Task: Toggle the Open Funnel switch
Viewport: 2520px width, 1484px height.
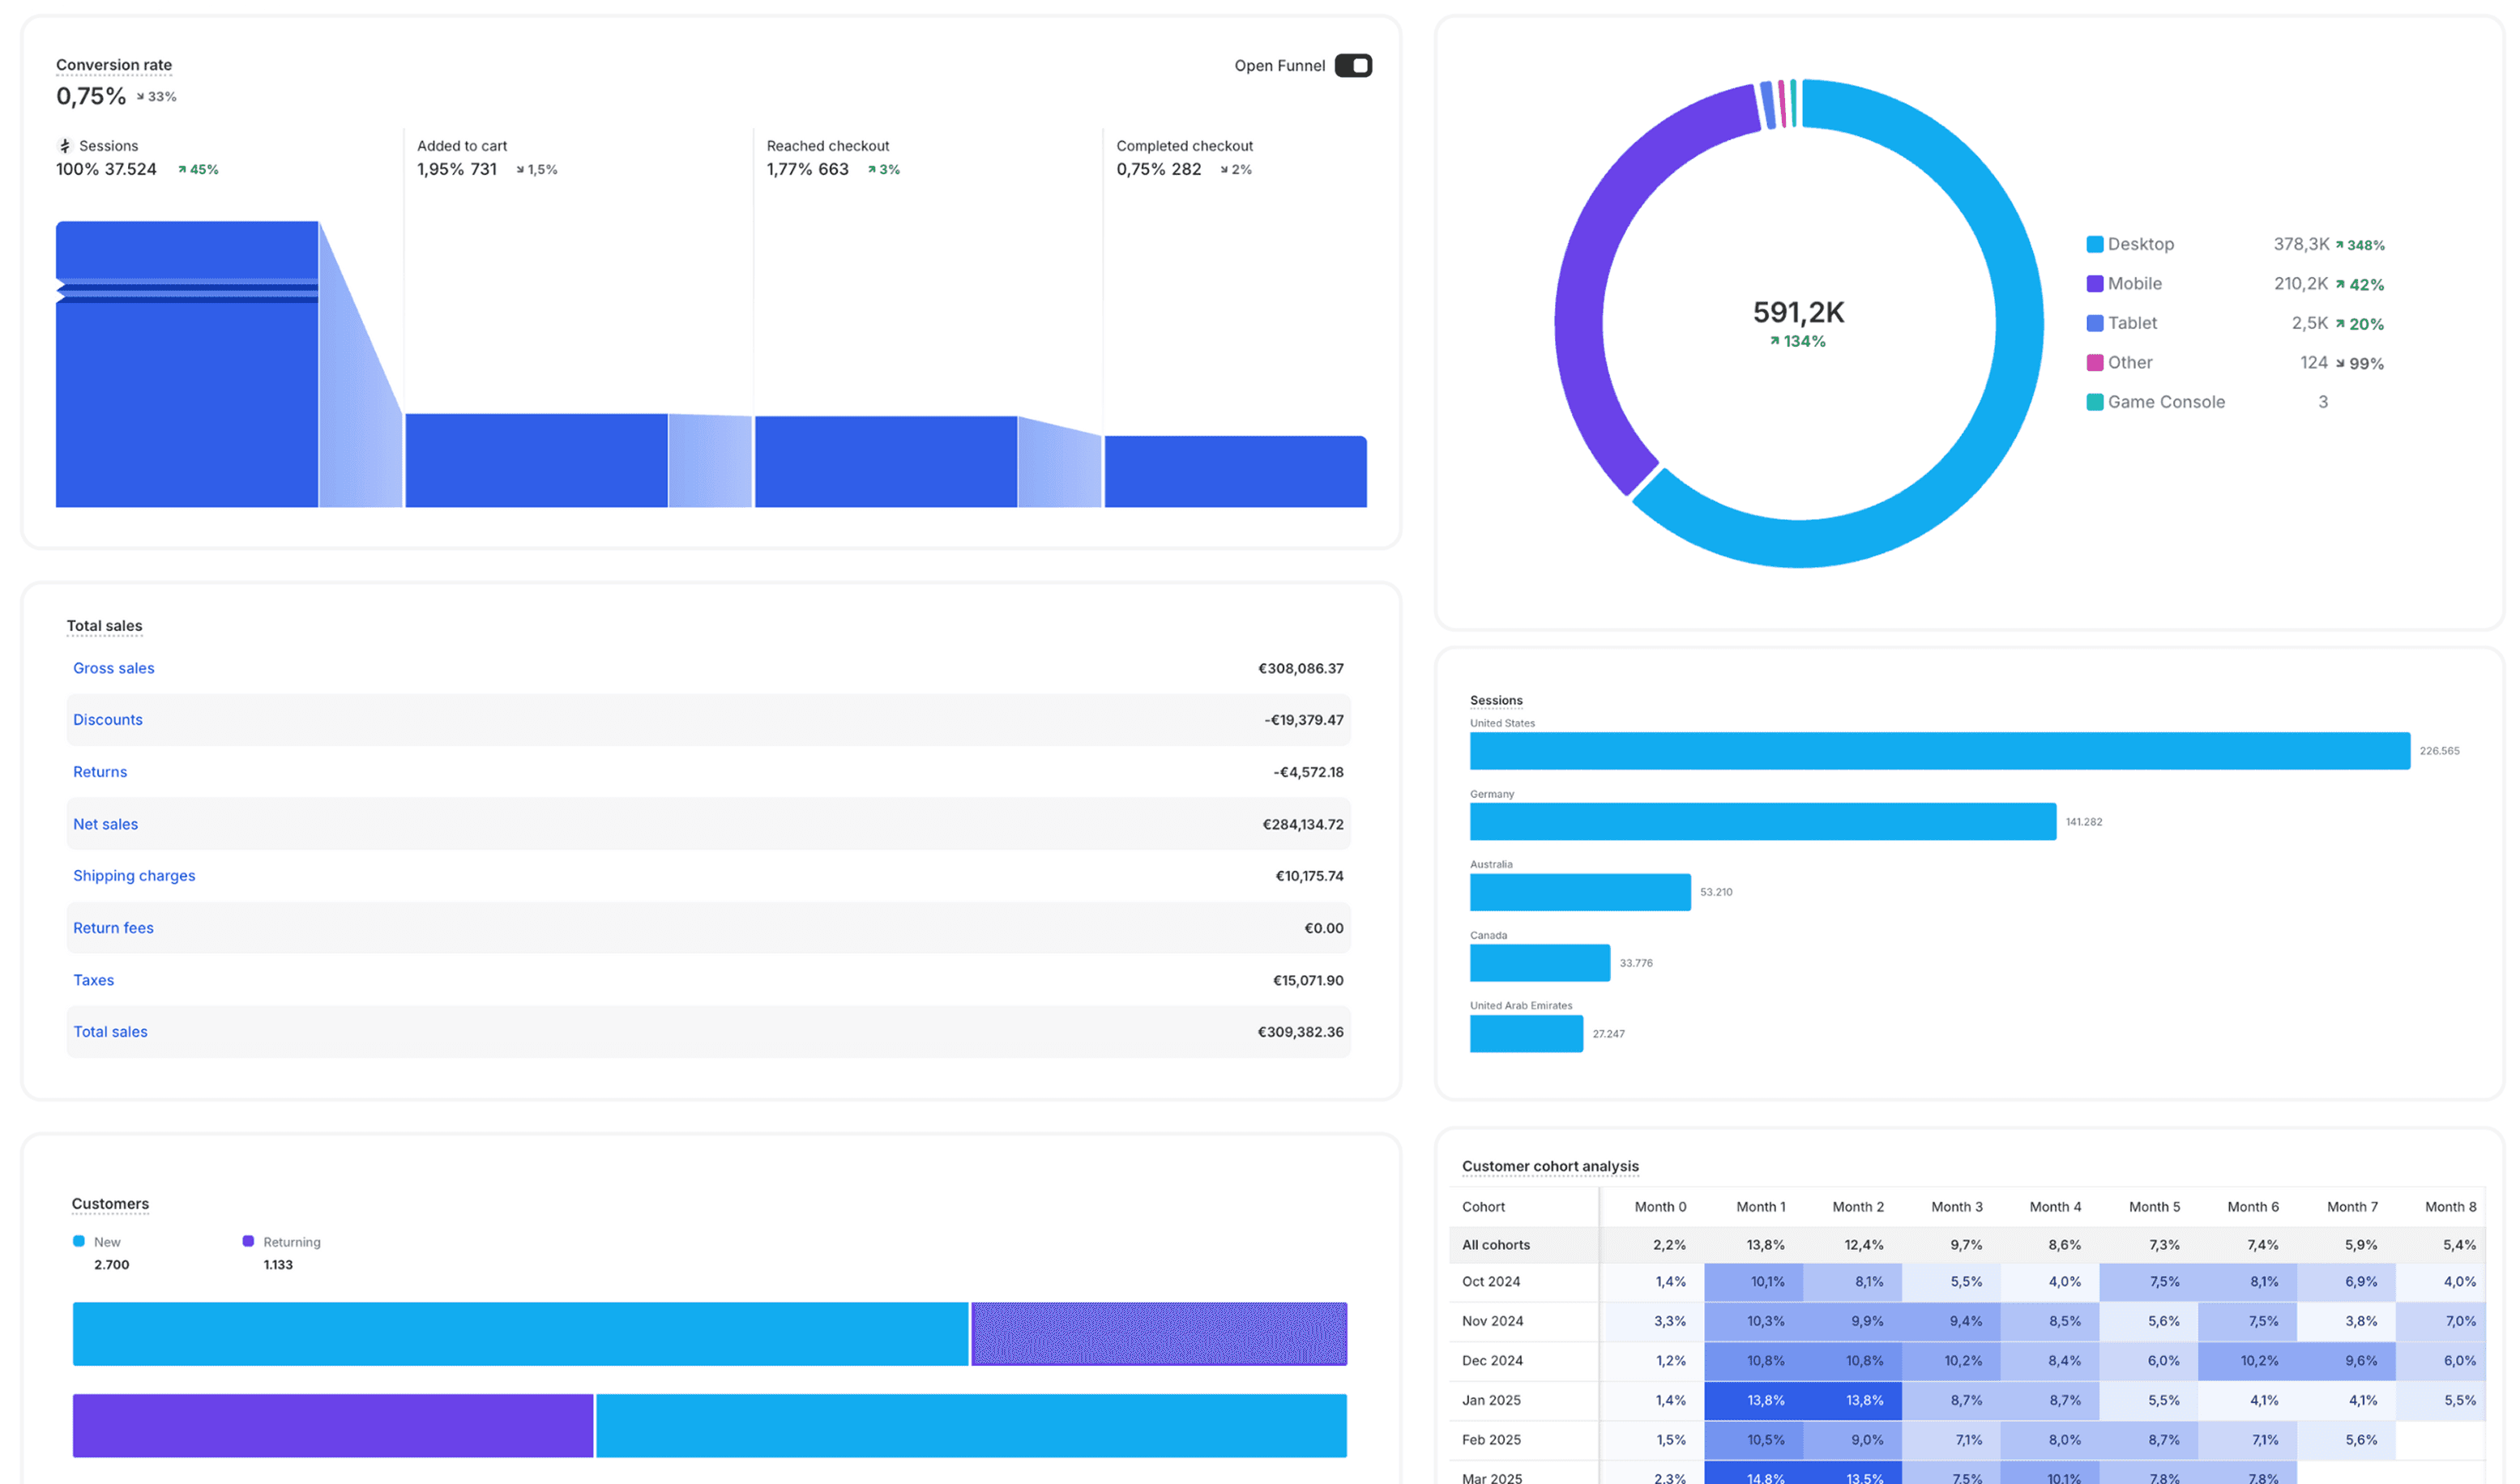Action: [x=1353, y=66]
